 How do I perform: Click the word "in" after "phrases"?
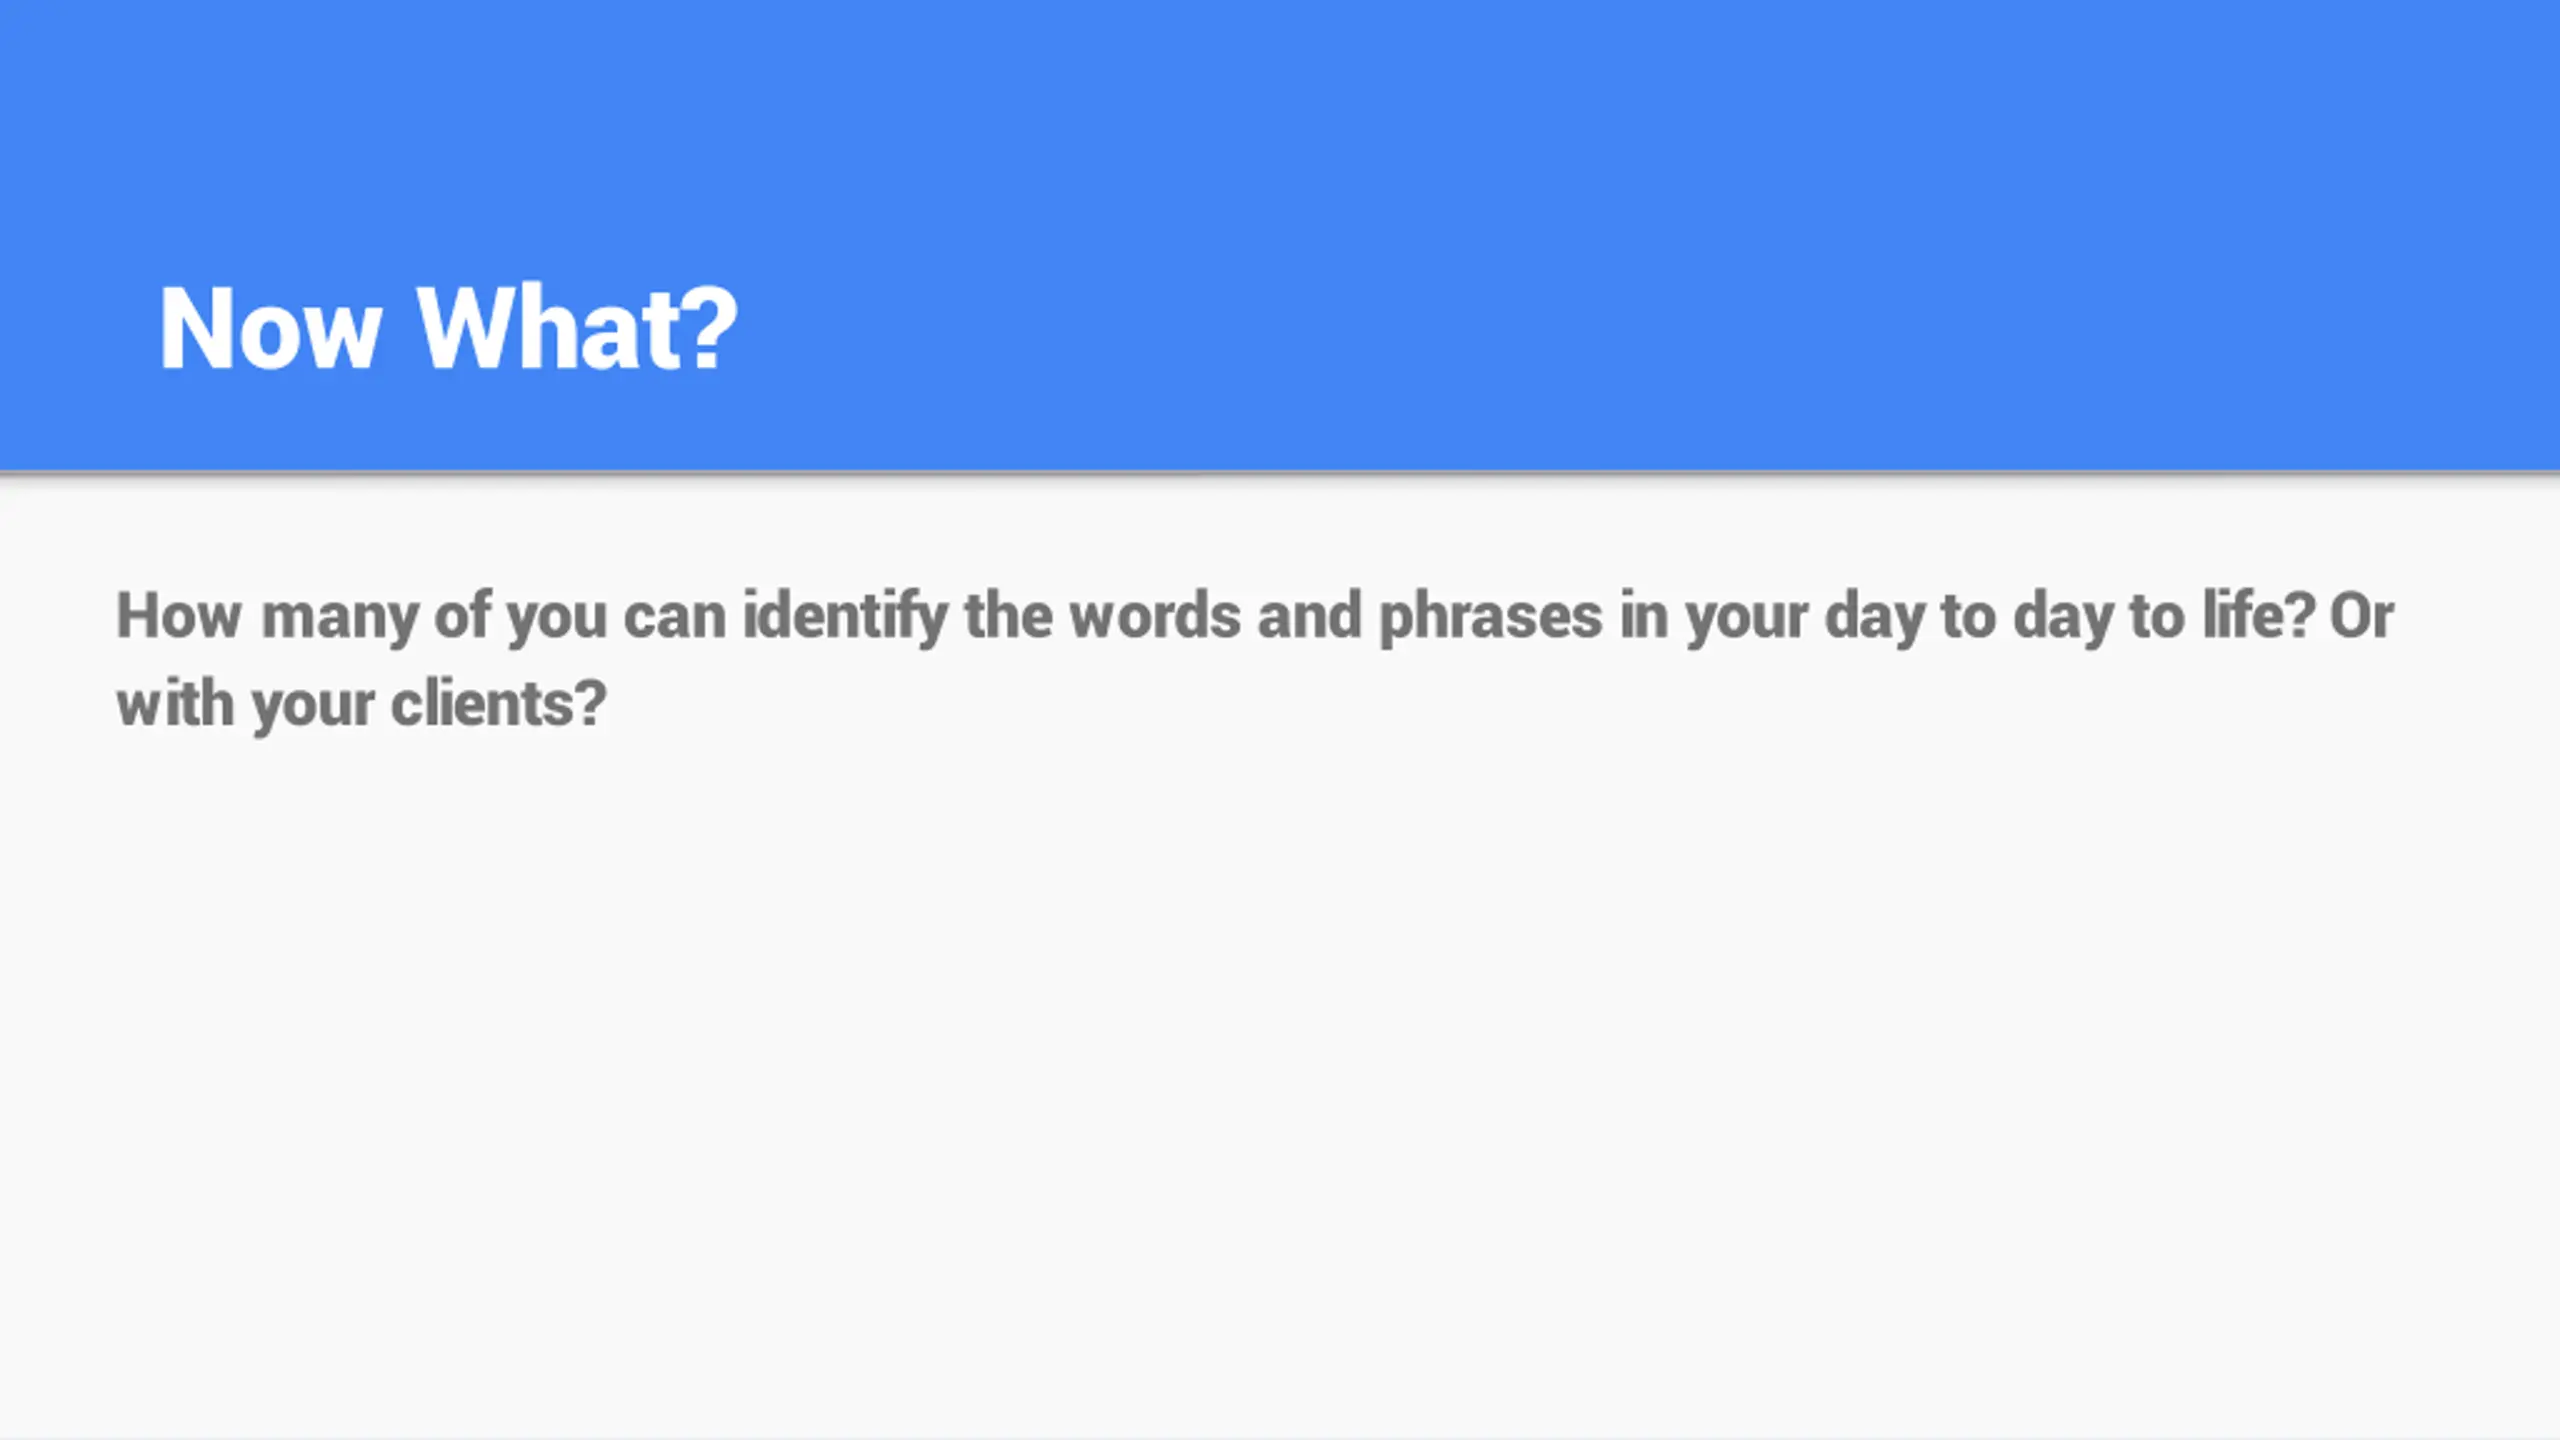coord(1644,615)
